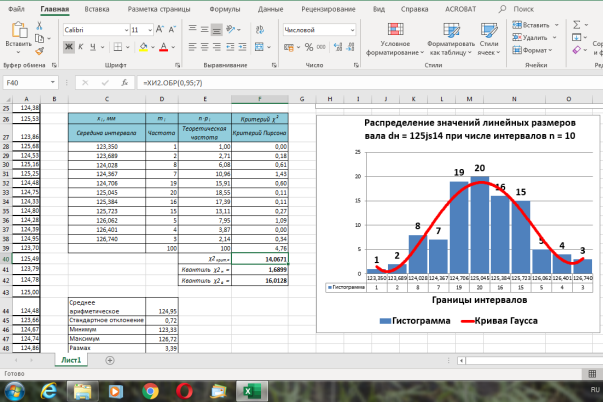Toggle bold (Ж) formatting

[69, 47]
